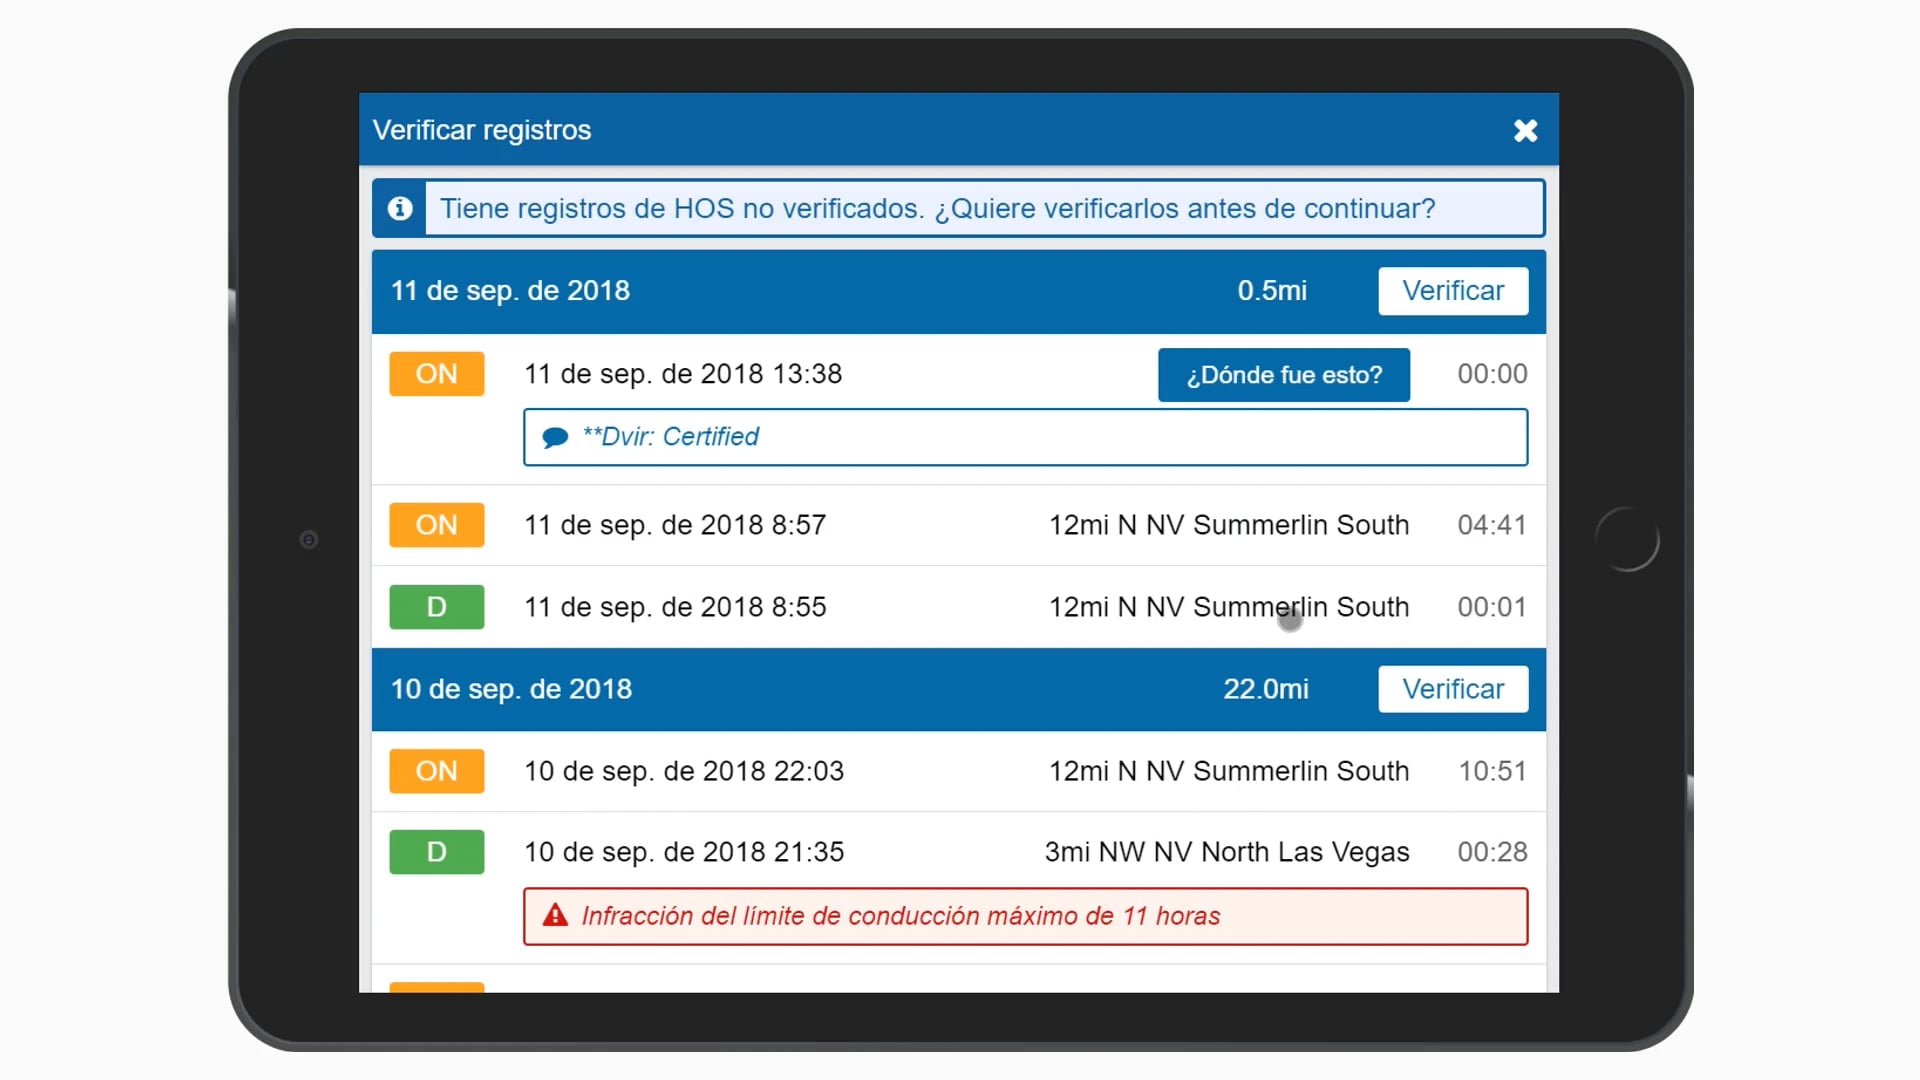1920x1080 pixels.
Task: Select the 11 de sep. de 2018 header
Action: (510, 291)
